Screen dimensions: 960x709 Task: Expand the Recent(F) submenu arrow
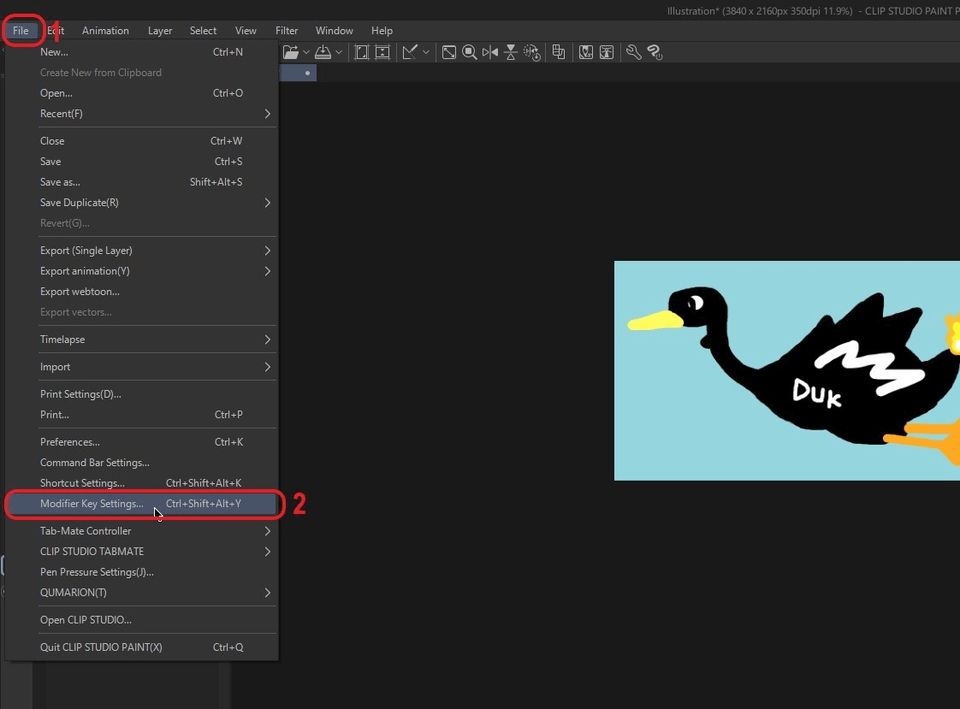[x=268, y=114]
